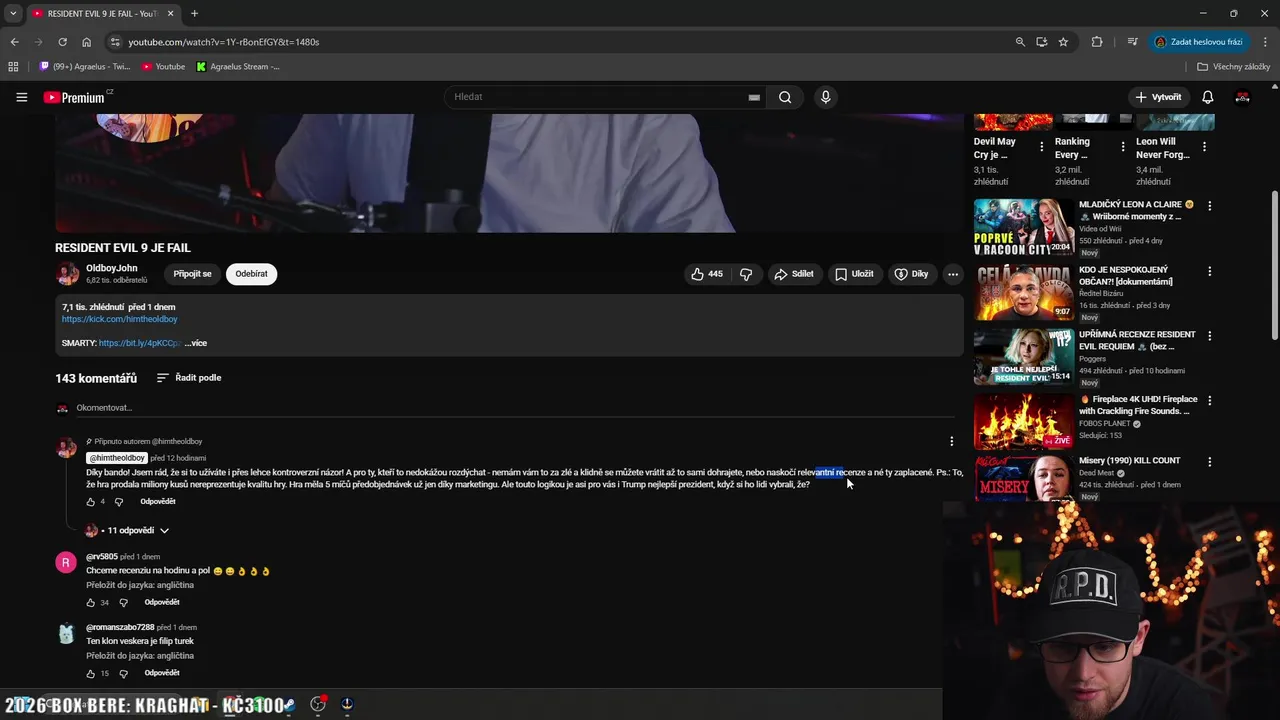
Task: Go back with the browser back arrow
Action: [14, 42]
